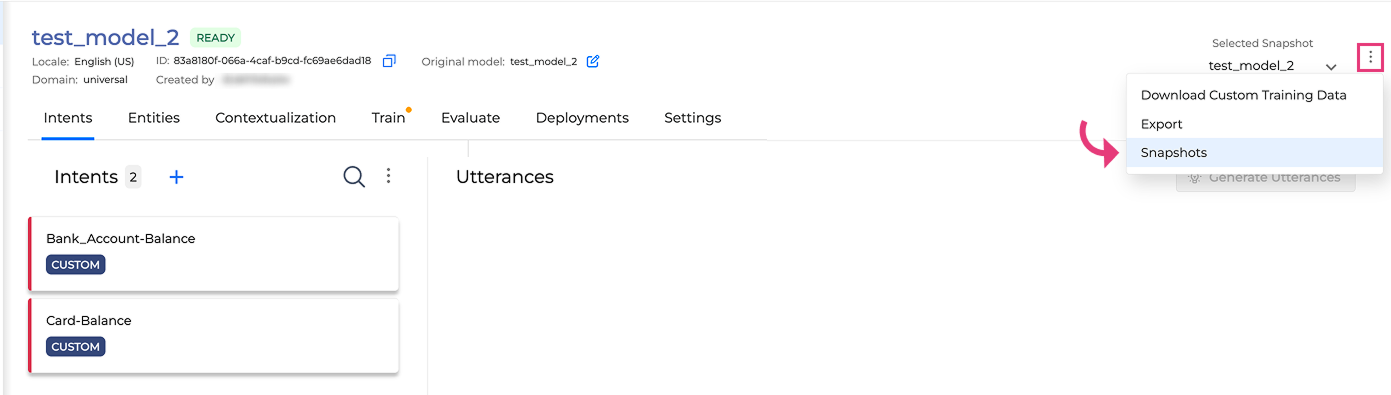Click the test_model_2 model title
This screenshot has height=395, width=1391.
106,38
